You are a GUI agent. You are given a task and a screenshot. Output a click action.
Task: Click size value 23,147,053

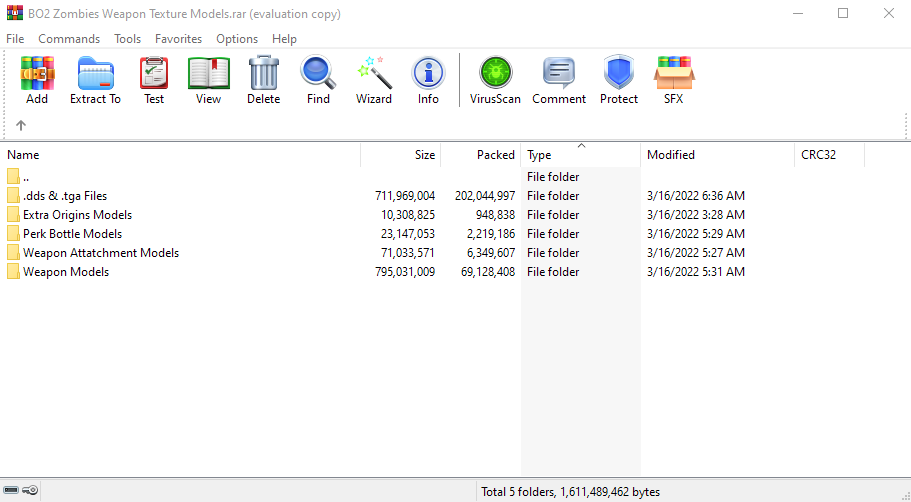click(408, 234)
